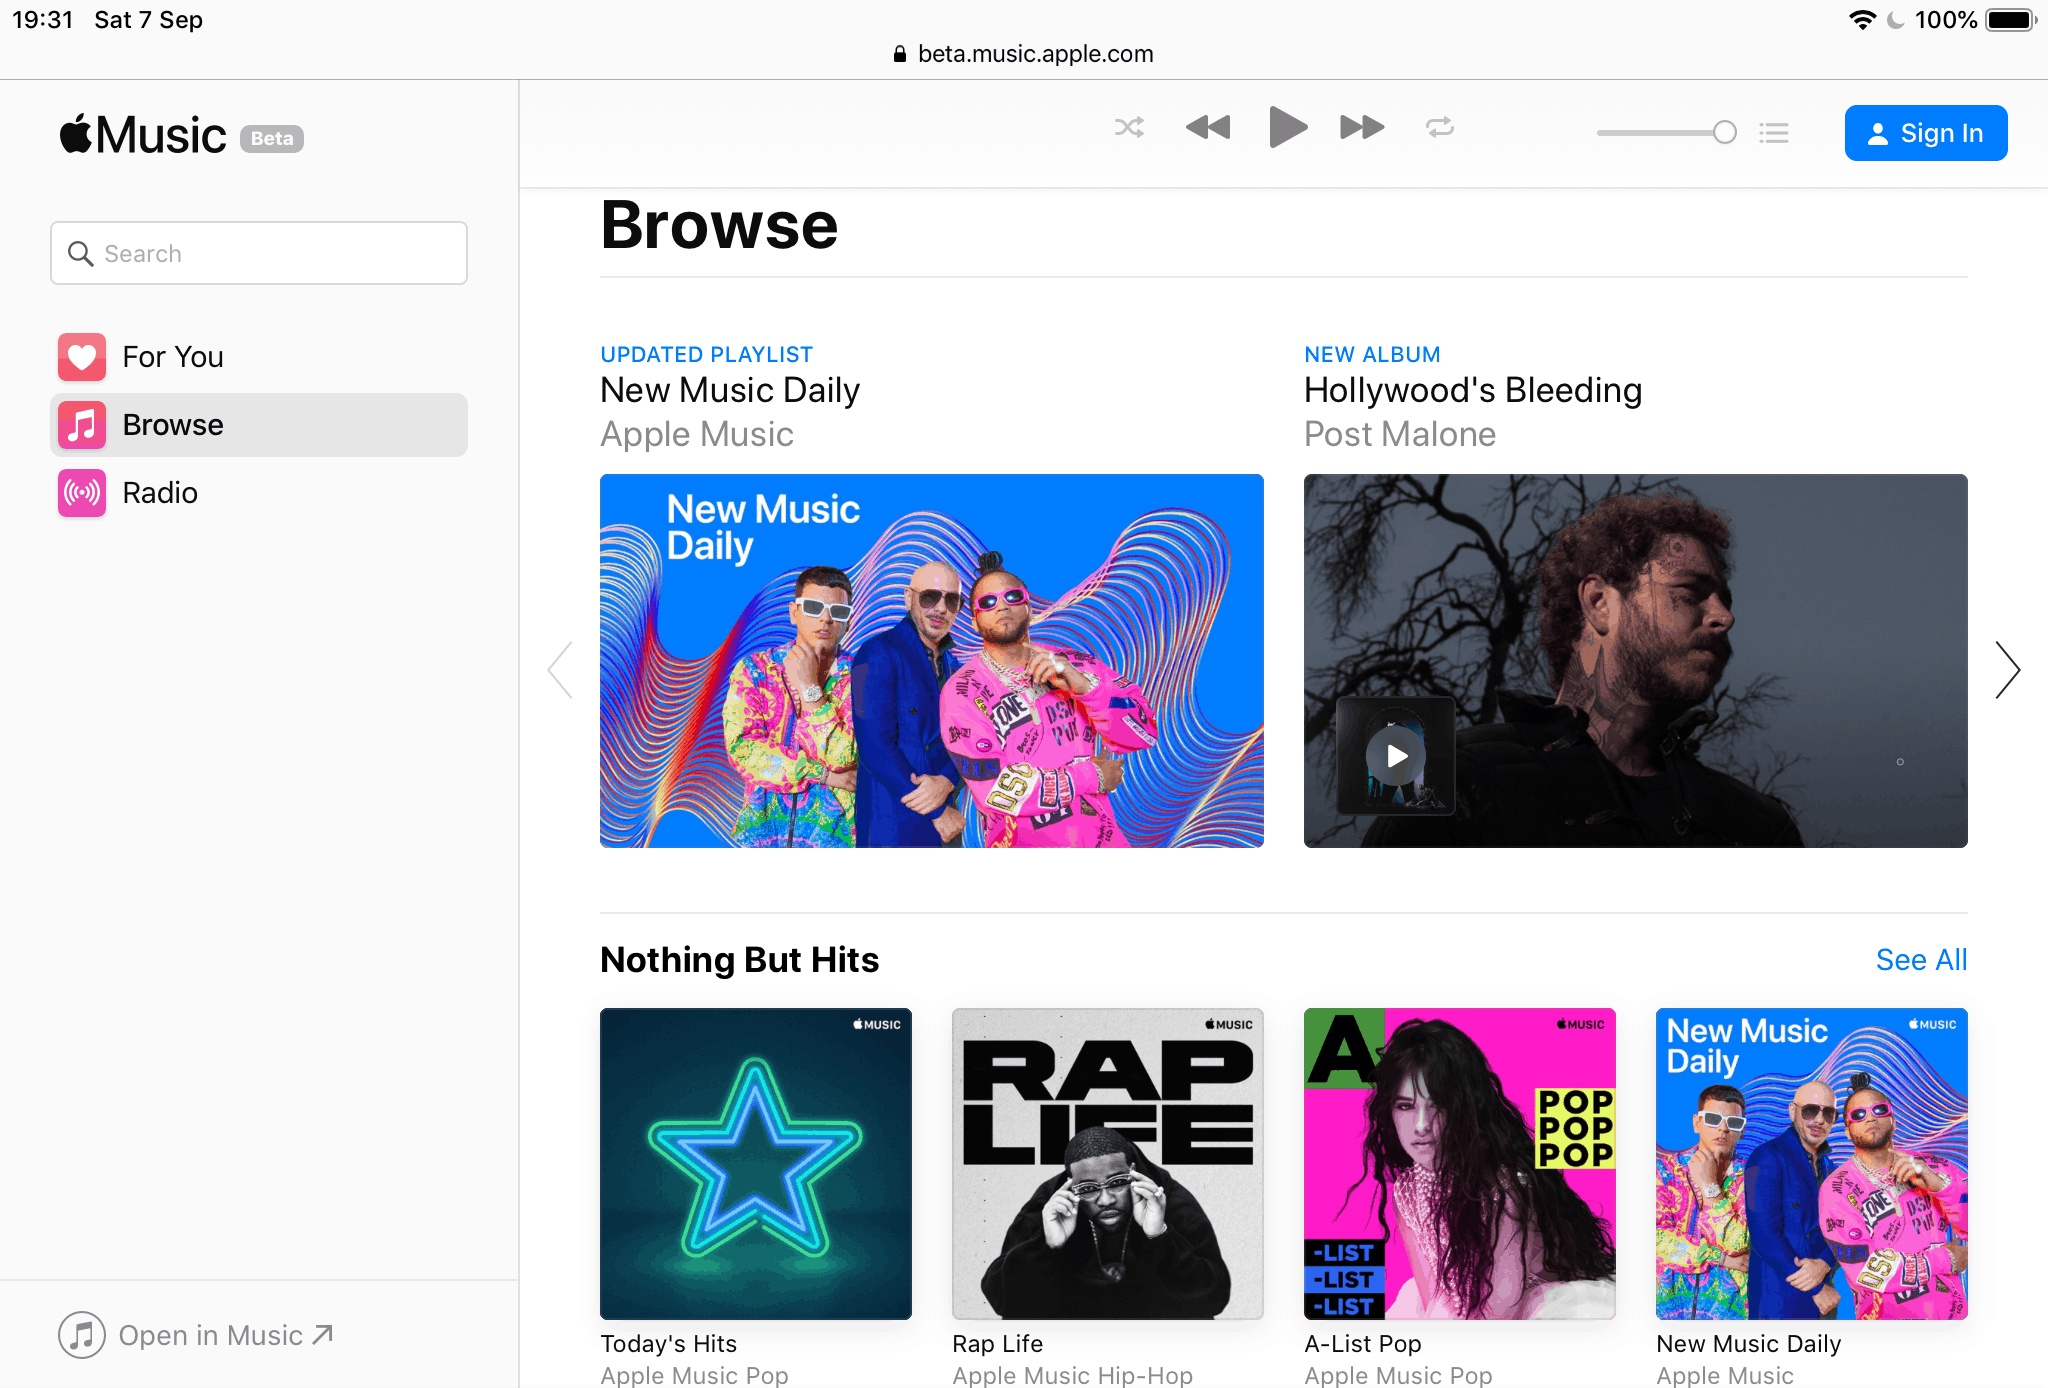Screen dimensions: 2048x1388
Task: Click the NEW ALBUM label
Action: click(x=1373, y=355)
